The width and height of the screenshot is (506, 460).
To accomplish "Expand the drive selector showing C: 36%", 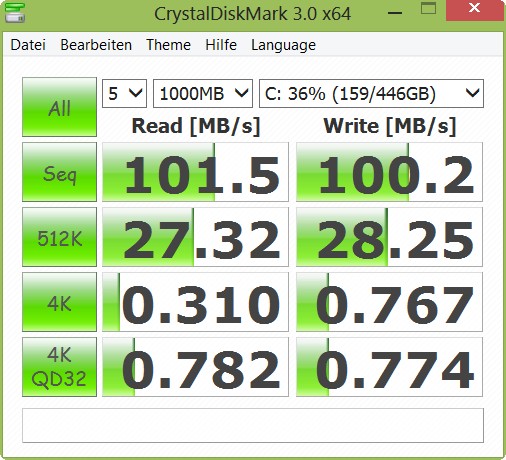I will pyautogui.click(x=371, y=93).
